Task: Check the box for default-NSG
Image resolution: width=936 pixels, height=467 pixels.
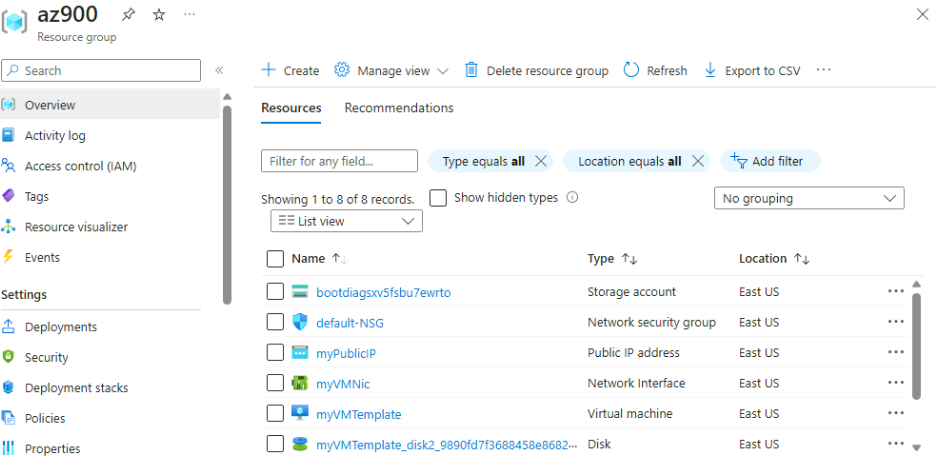Action: coord(276,322)
